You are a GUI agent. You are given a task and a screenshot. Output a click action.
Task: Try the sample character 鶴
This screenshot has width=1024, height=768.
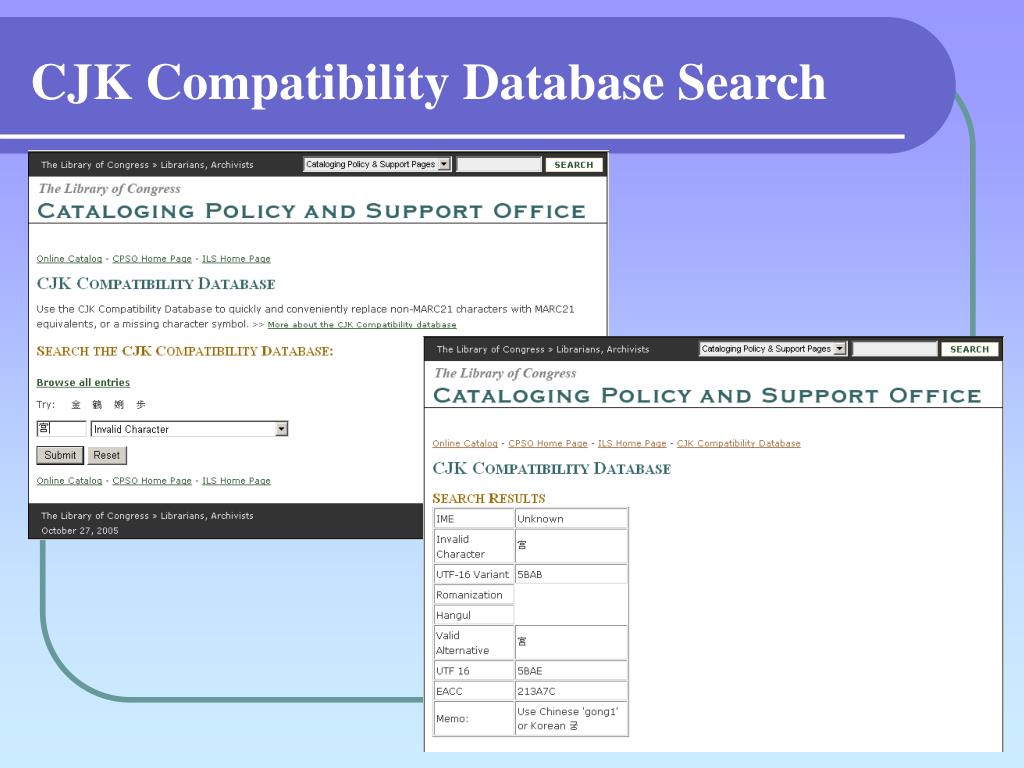pos(97,405)
